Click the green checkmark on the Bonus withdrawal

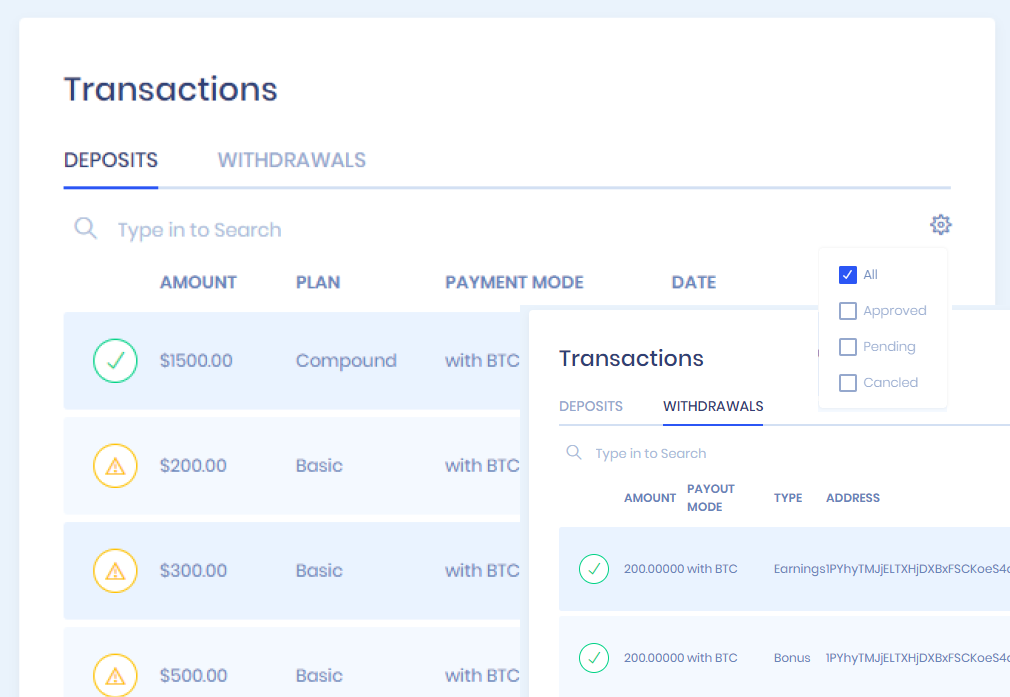[594, 658]
